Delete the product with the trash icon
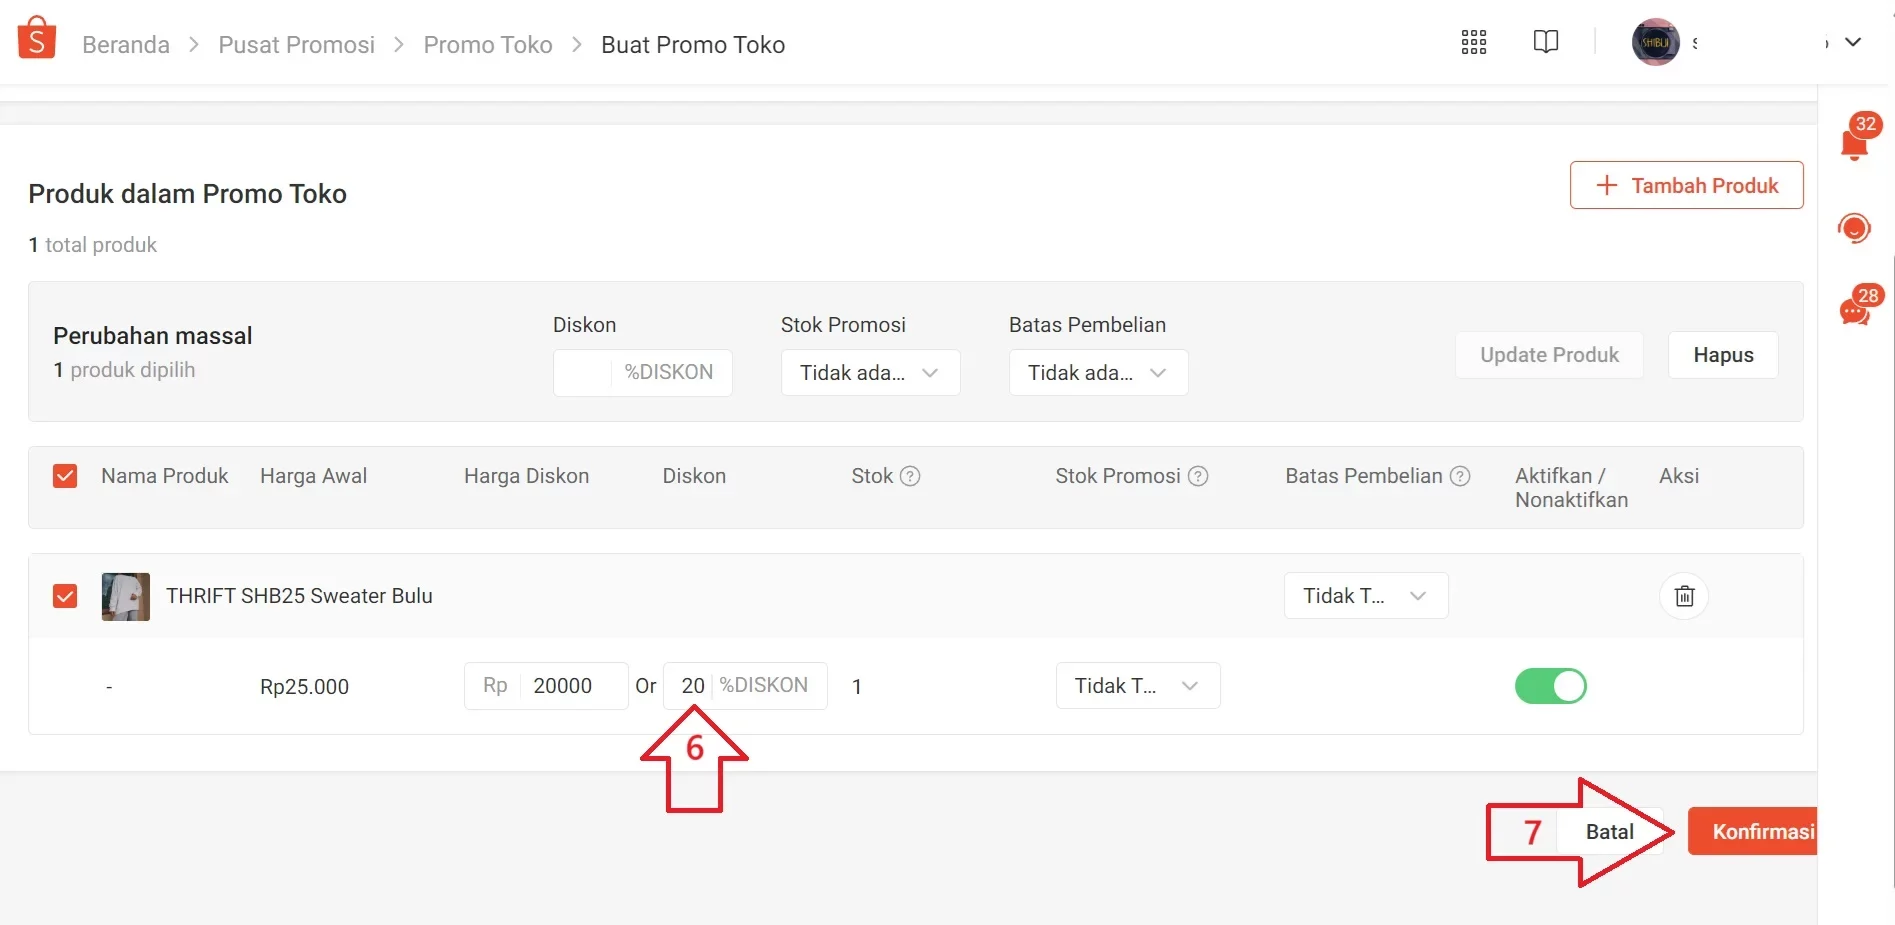 pos(1684,596)
